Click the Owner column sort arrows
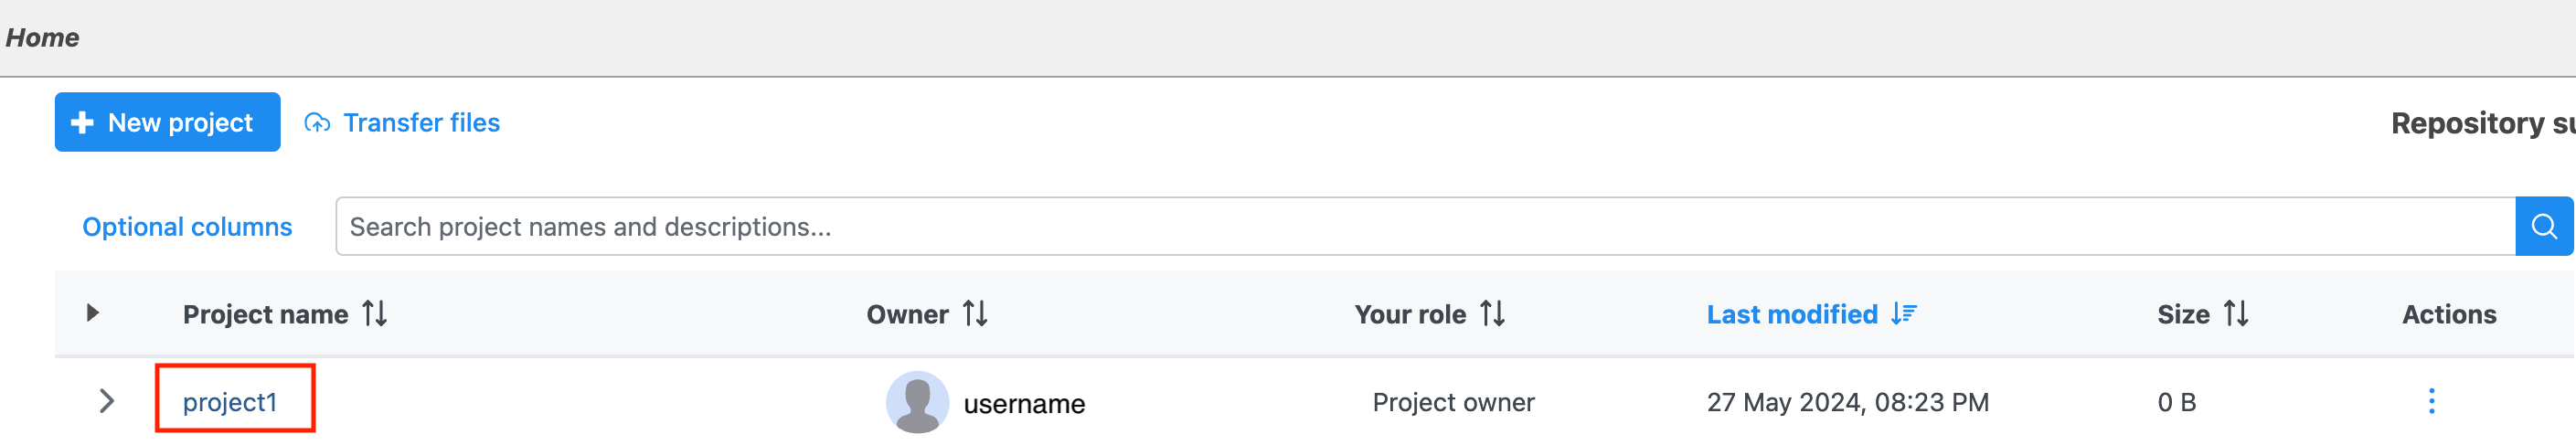Screen dimensions: 2576x445 (975, 314)
